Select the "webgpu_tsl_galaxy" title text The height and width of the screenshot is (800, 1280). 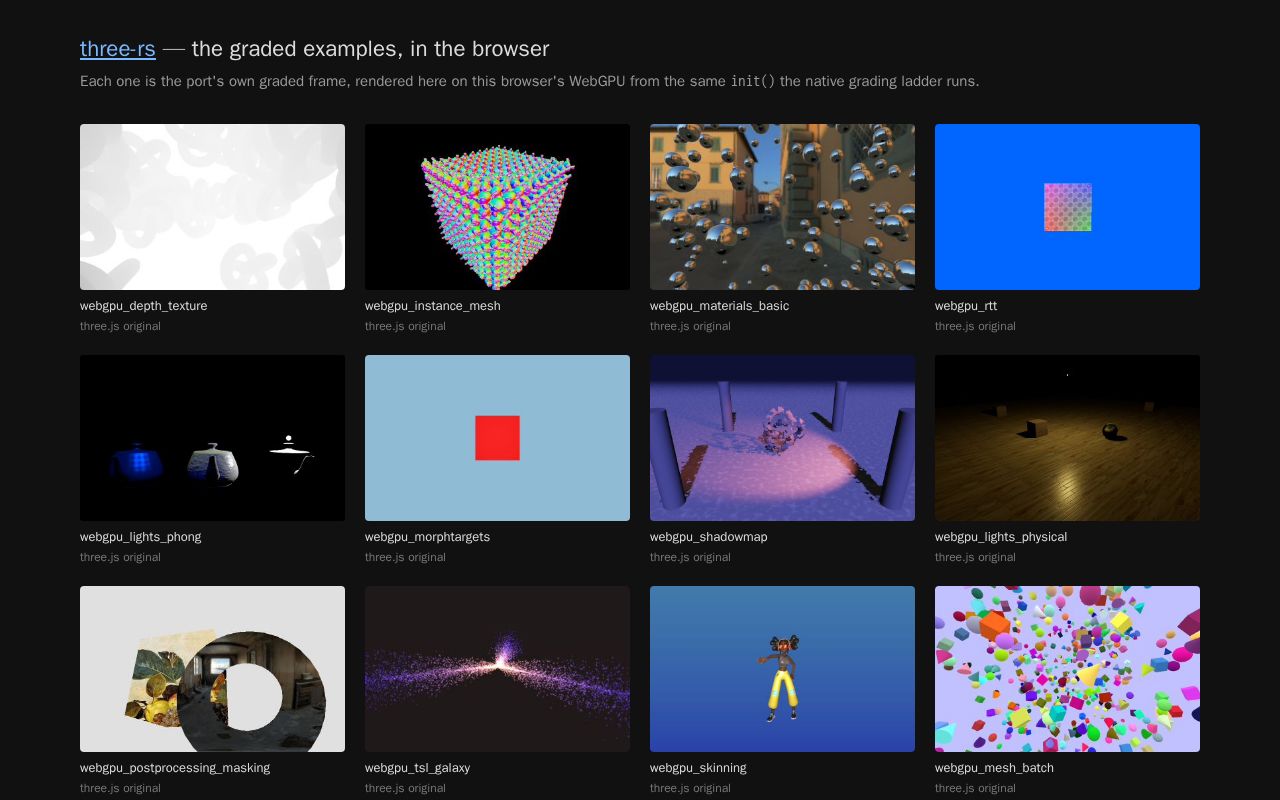tap(417, 768)
